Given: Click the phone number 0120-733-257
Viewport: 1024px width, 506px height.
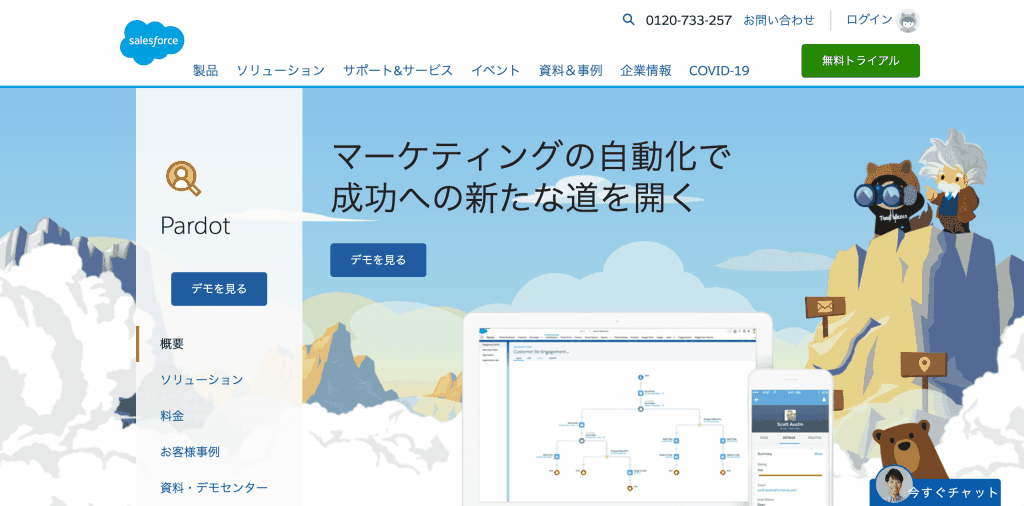Looking at the screenshot, I should coord(688,20).
